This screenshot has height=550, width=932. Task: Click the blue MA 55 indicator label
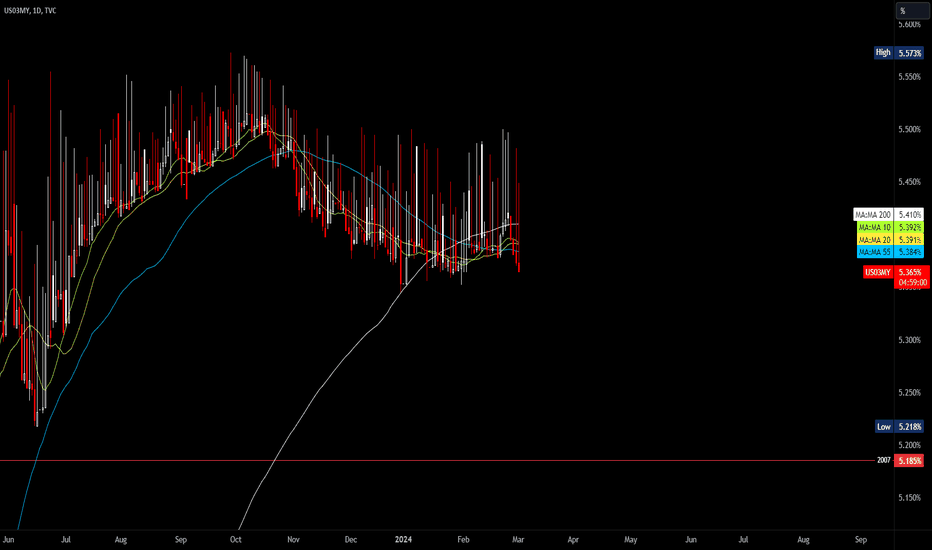pos(874,252)
